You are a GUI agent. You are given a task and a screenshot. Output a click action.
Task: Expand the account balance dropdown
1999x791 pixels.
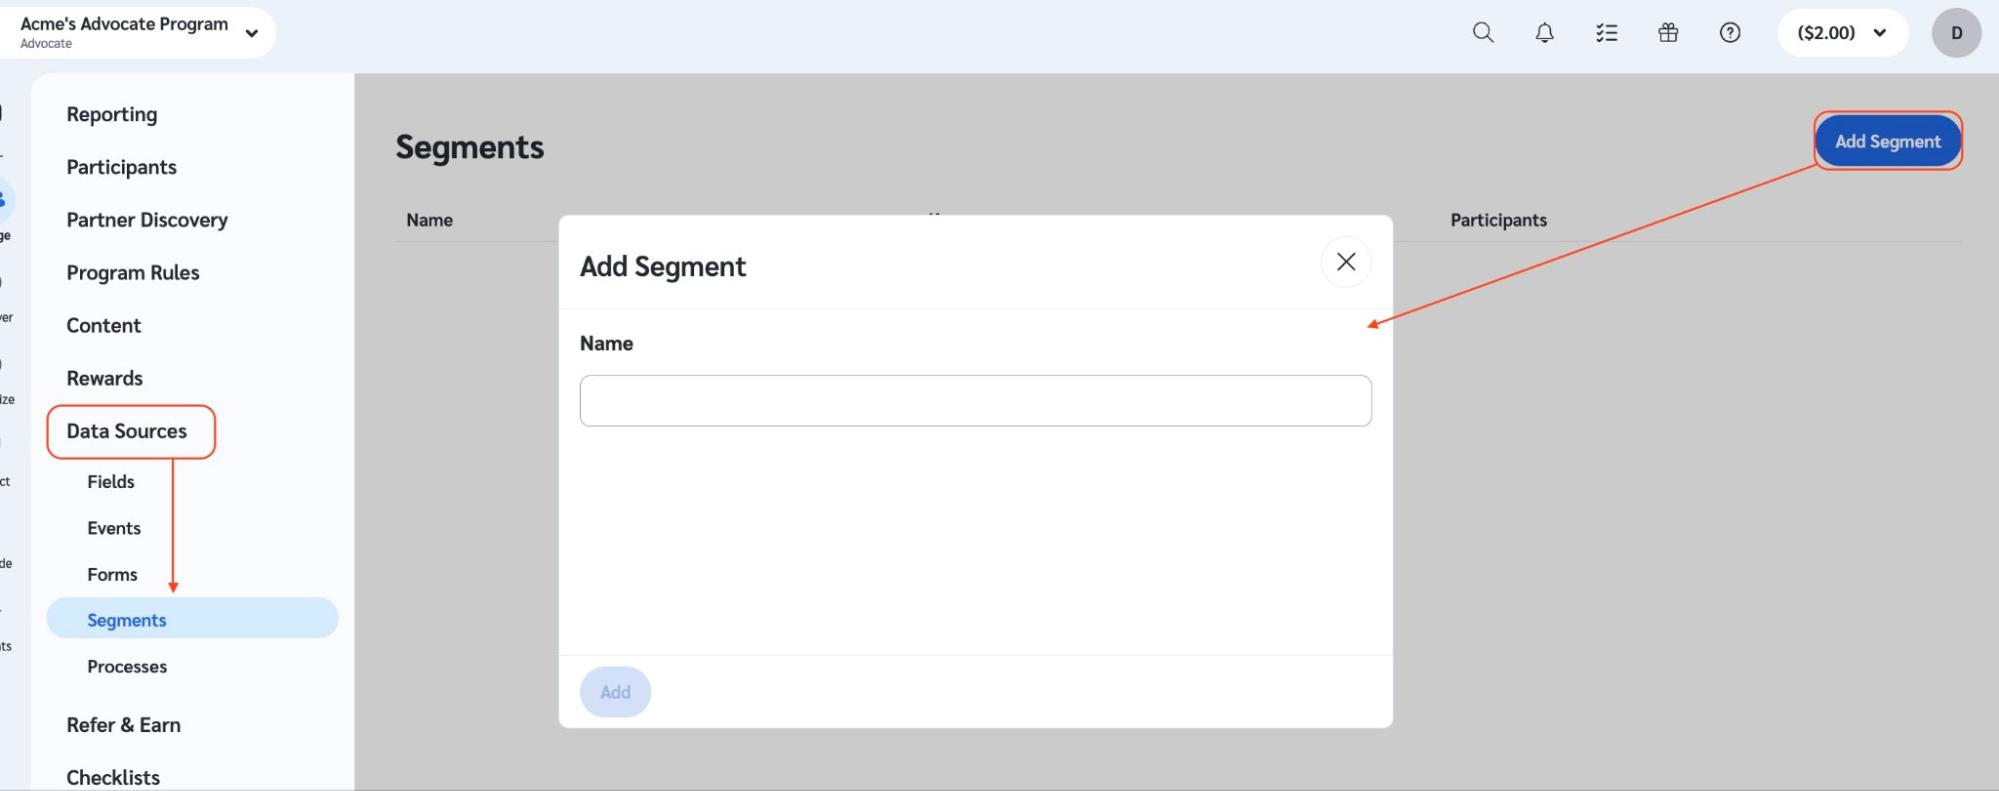click(x=1842, y=32)
